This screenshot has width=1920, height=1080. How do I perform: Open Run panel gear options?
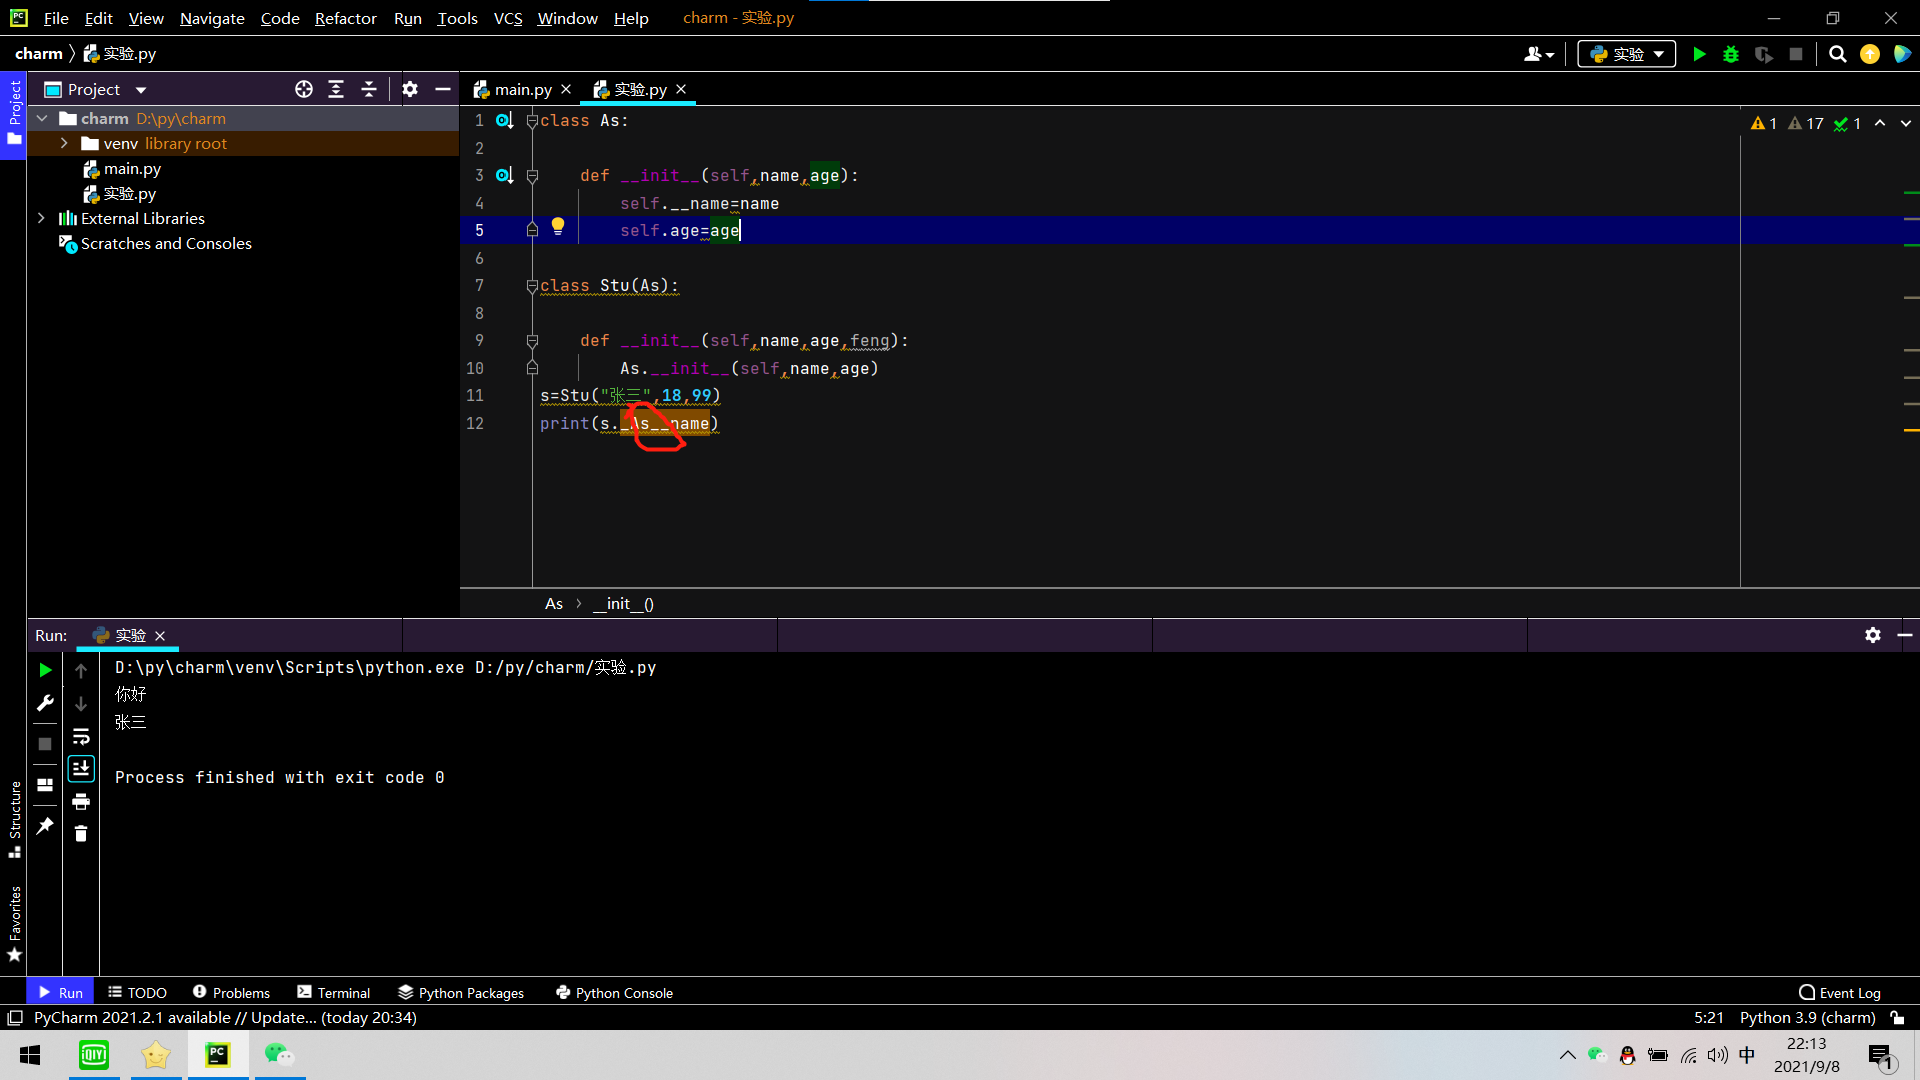[1873, 635]
